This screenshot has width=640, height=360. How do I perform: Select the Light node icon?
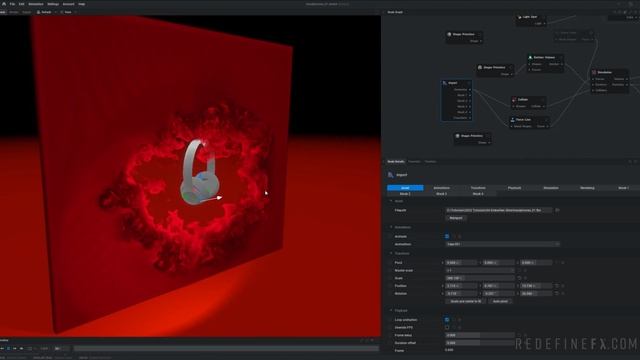pyautogui.click(x=519, y=17)
